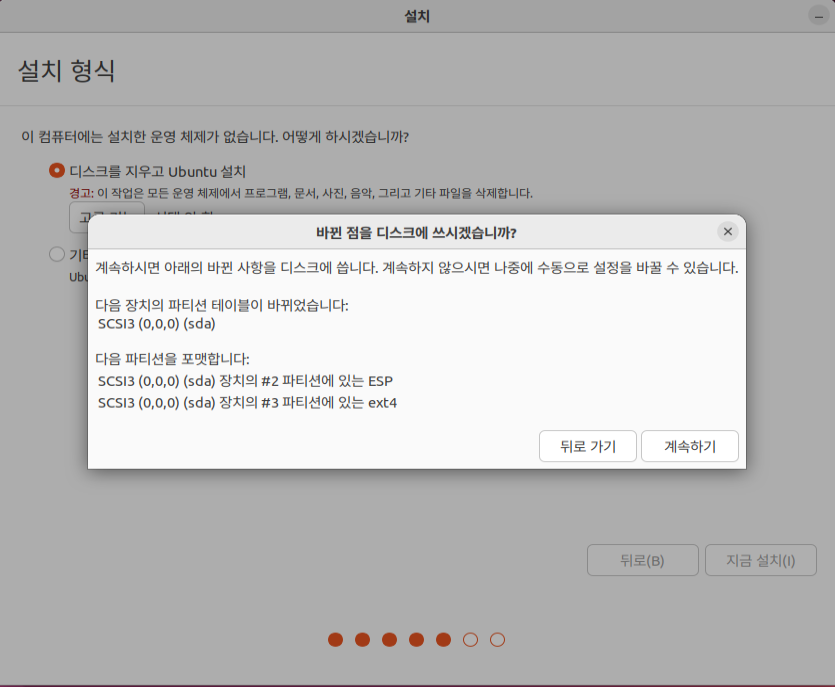This screenshot has height=687, width=835.
Task: Click the 설치 형식 page heading
Action: click(x=67, y=70)
